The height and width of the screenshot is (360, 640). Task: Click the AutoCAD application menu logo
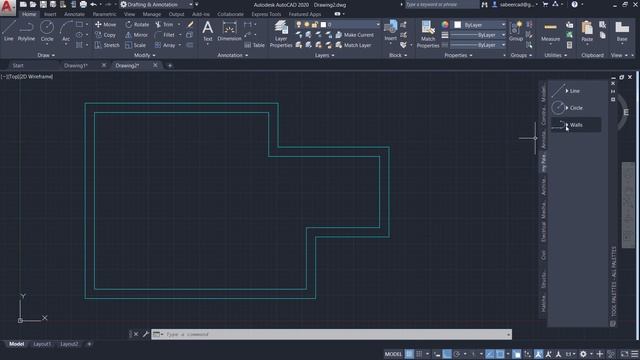tap(7, 7)
